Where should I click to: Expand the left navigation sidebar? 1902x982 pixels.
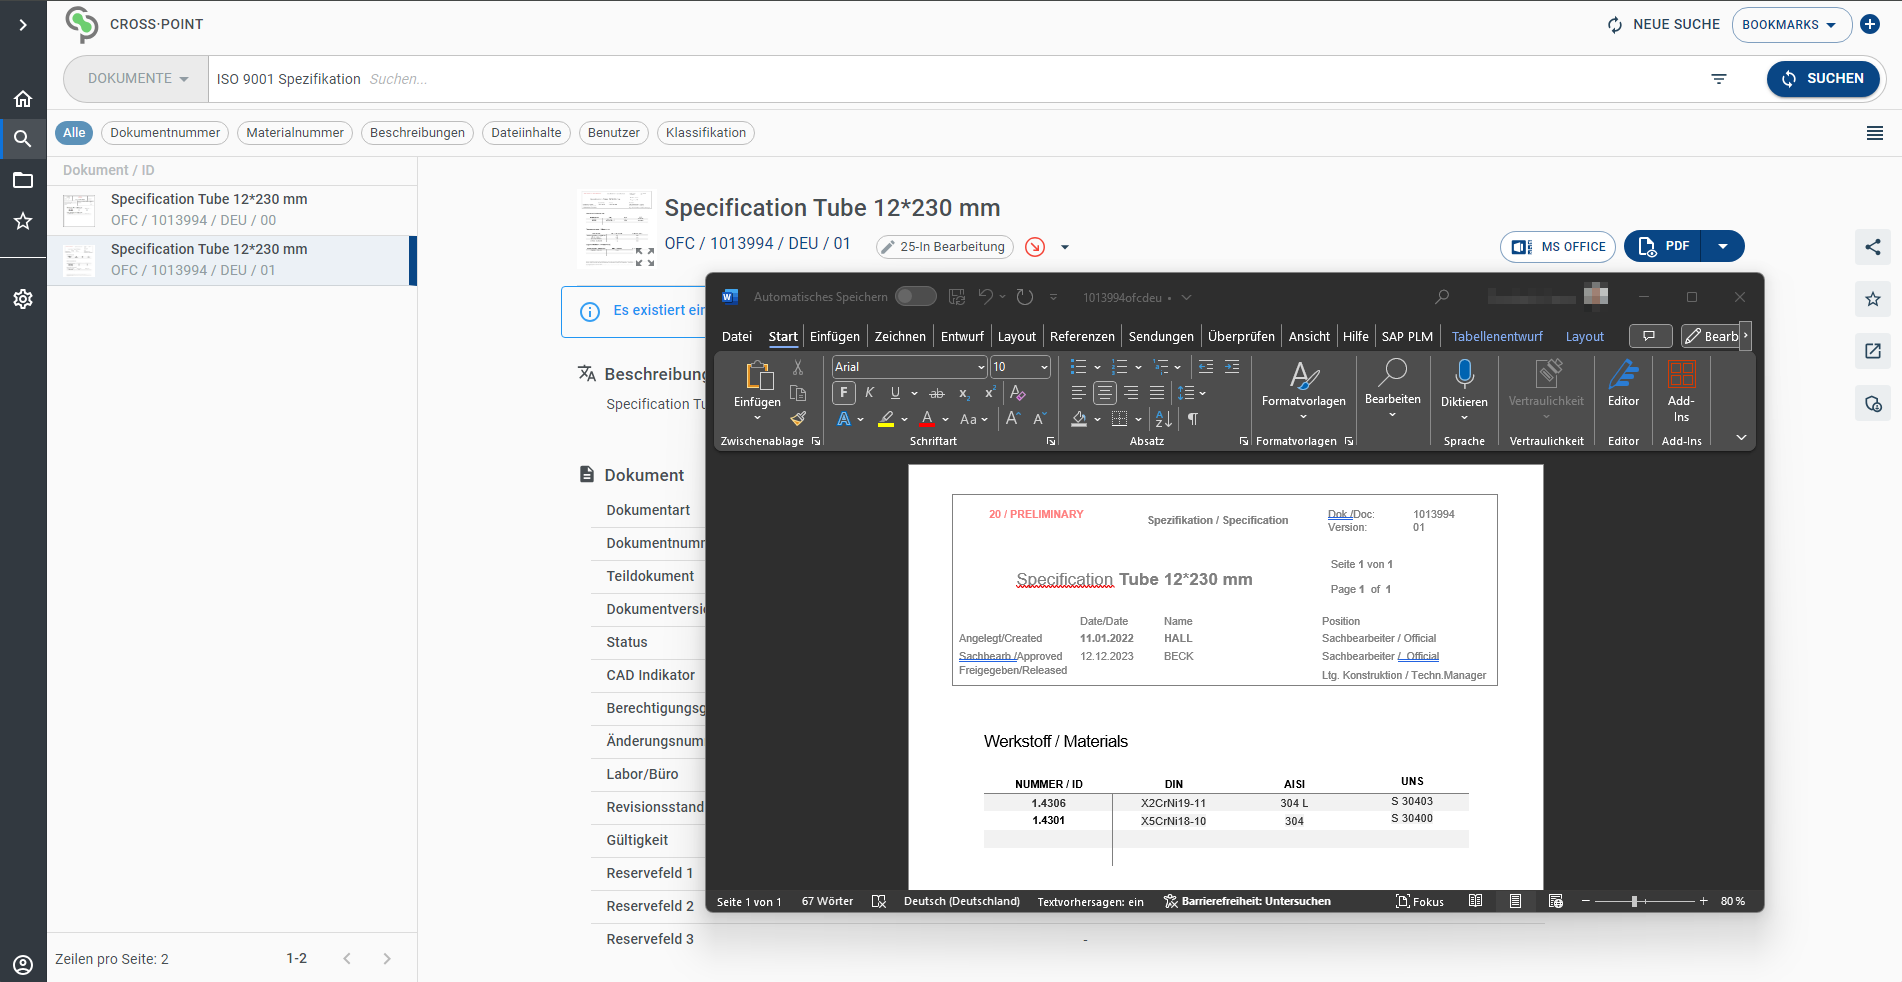(x=23, y=24)
